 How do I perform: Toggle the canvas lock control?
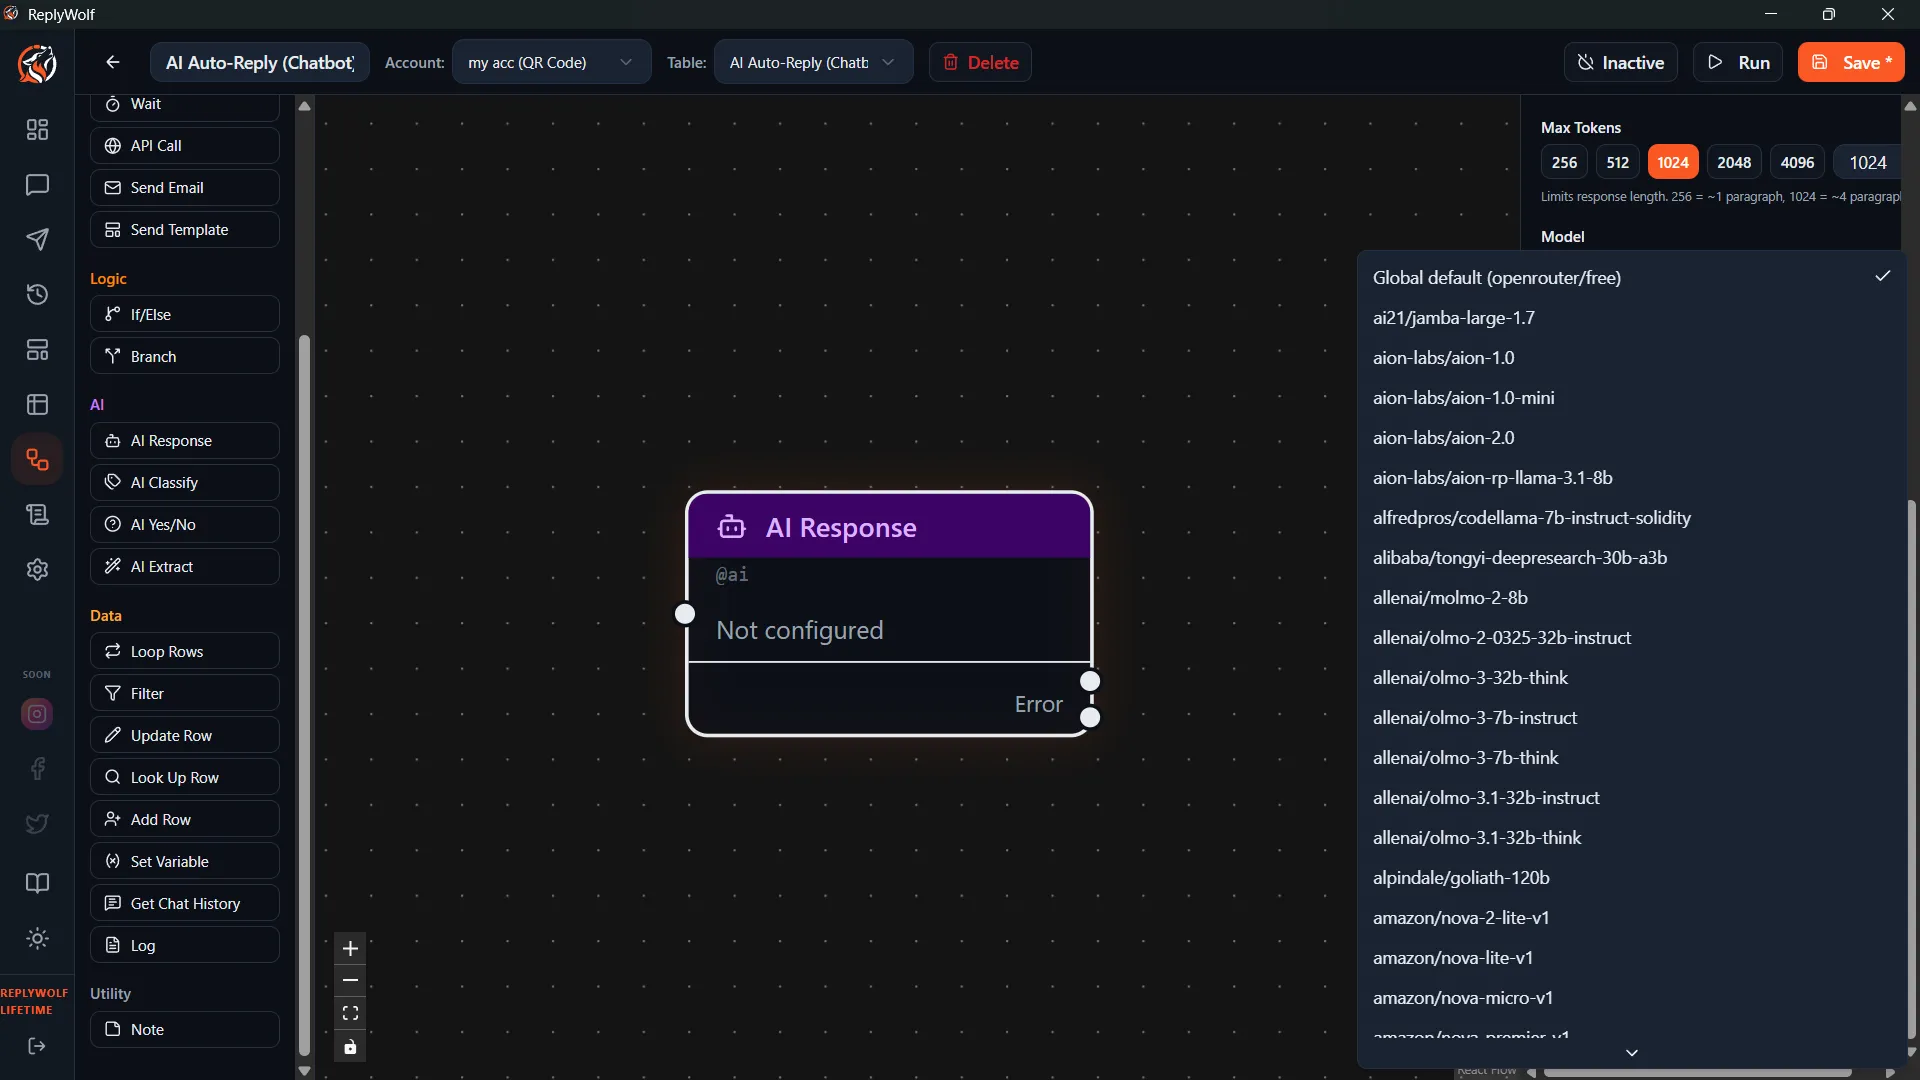tap(350, 1047)
